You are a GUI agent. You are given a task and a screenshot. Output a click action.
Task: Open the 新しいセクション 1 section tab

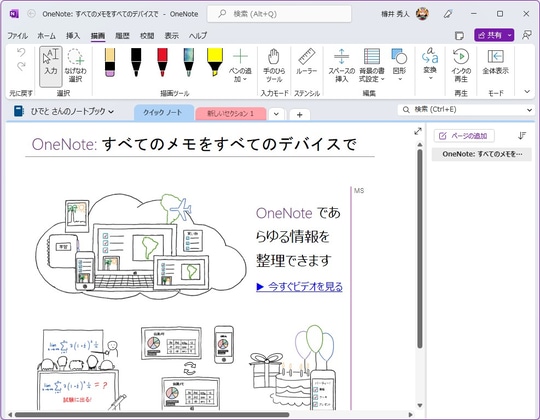pos(230,114)
